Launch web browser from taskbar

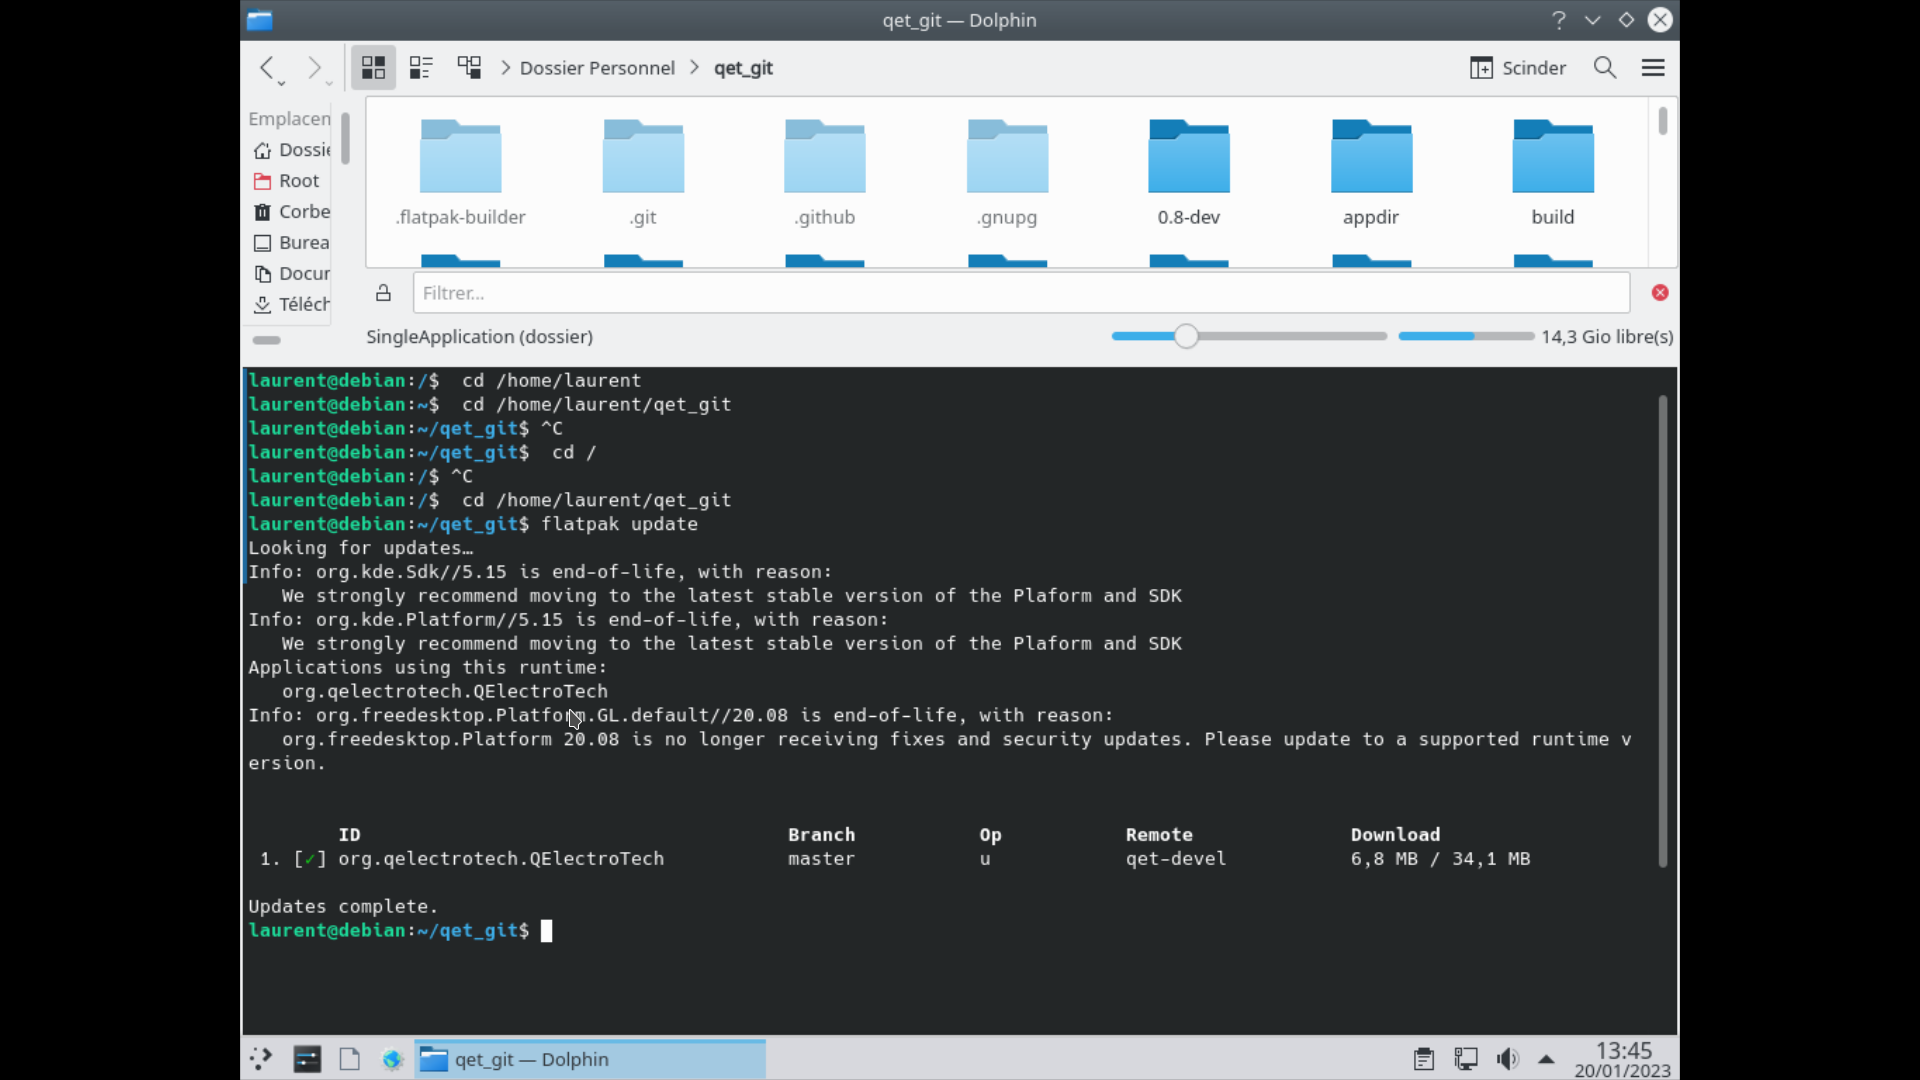coord(392,1059)
